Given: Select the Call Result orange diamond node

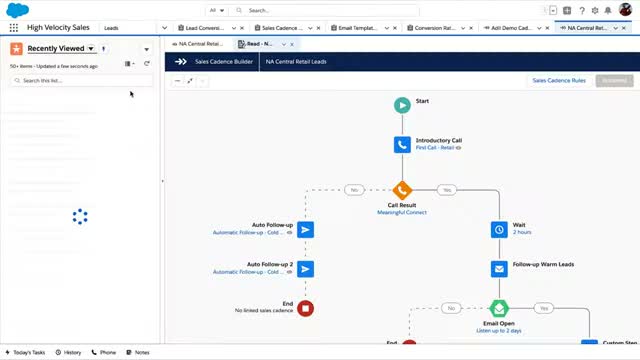Looking at the screenshot, I should pyautogui.click(x=402, y=190).
